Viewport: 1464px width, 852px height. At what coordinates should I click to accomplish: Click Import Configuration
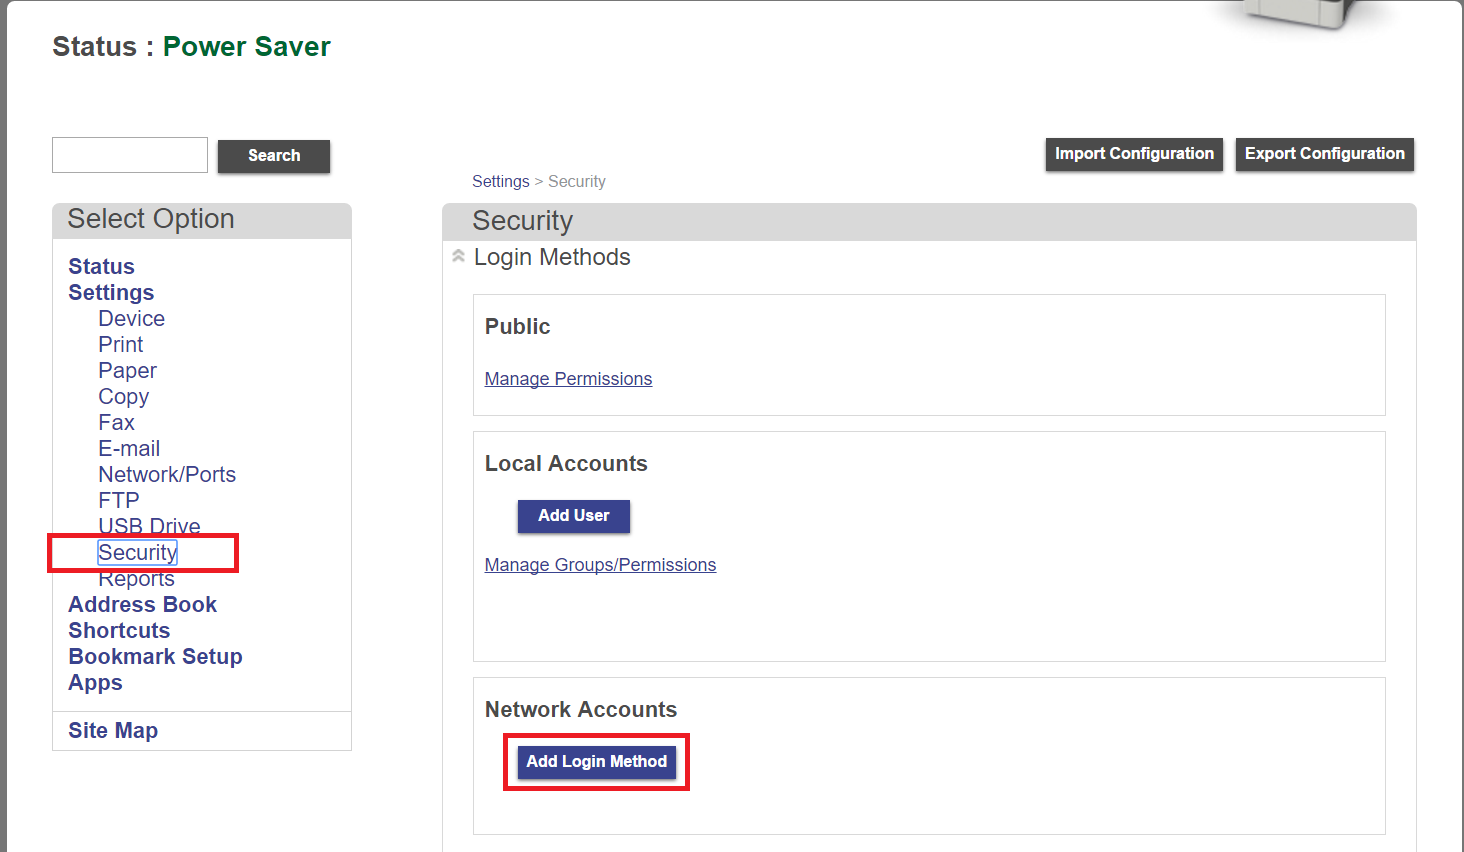click(x=1134, y=154)
